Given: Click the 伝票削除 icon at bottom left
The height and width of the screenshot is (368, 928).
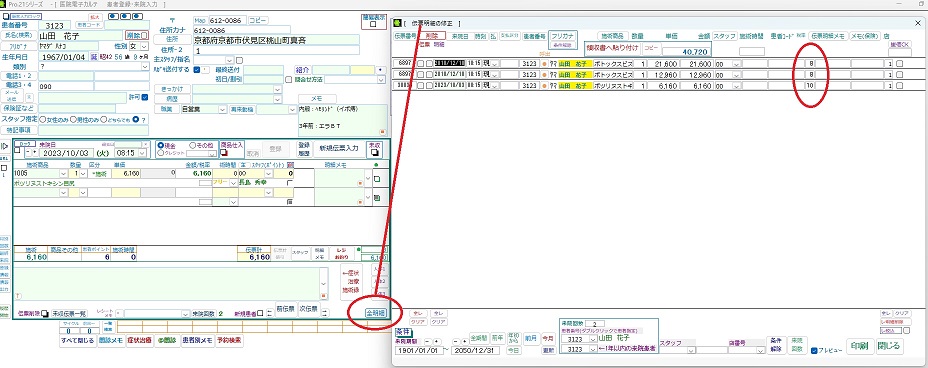Looking at the screenshot, I should (x=45, y=313).
